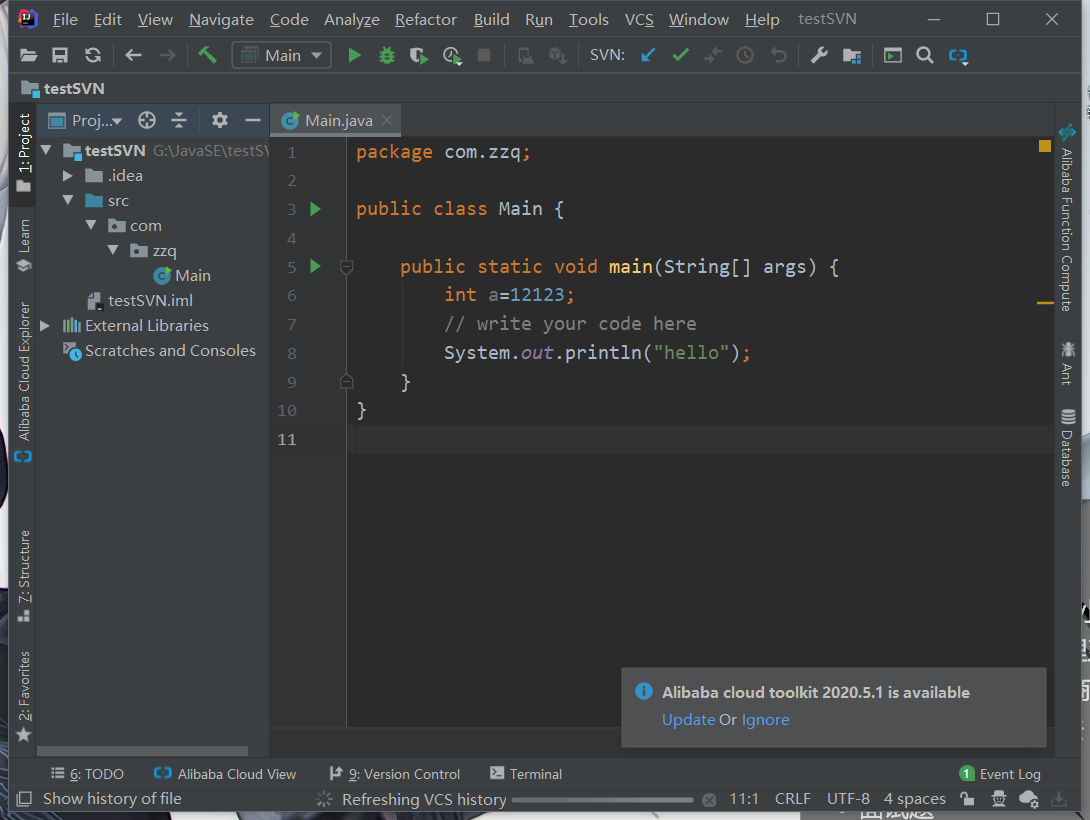Locate file using the crosshair target icon

click(147, 120)
